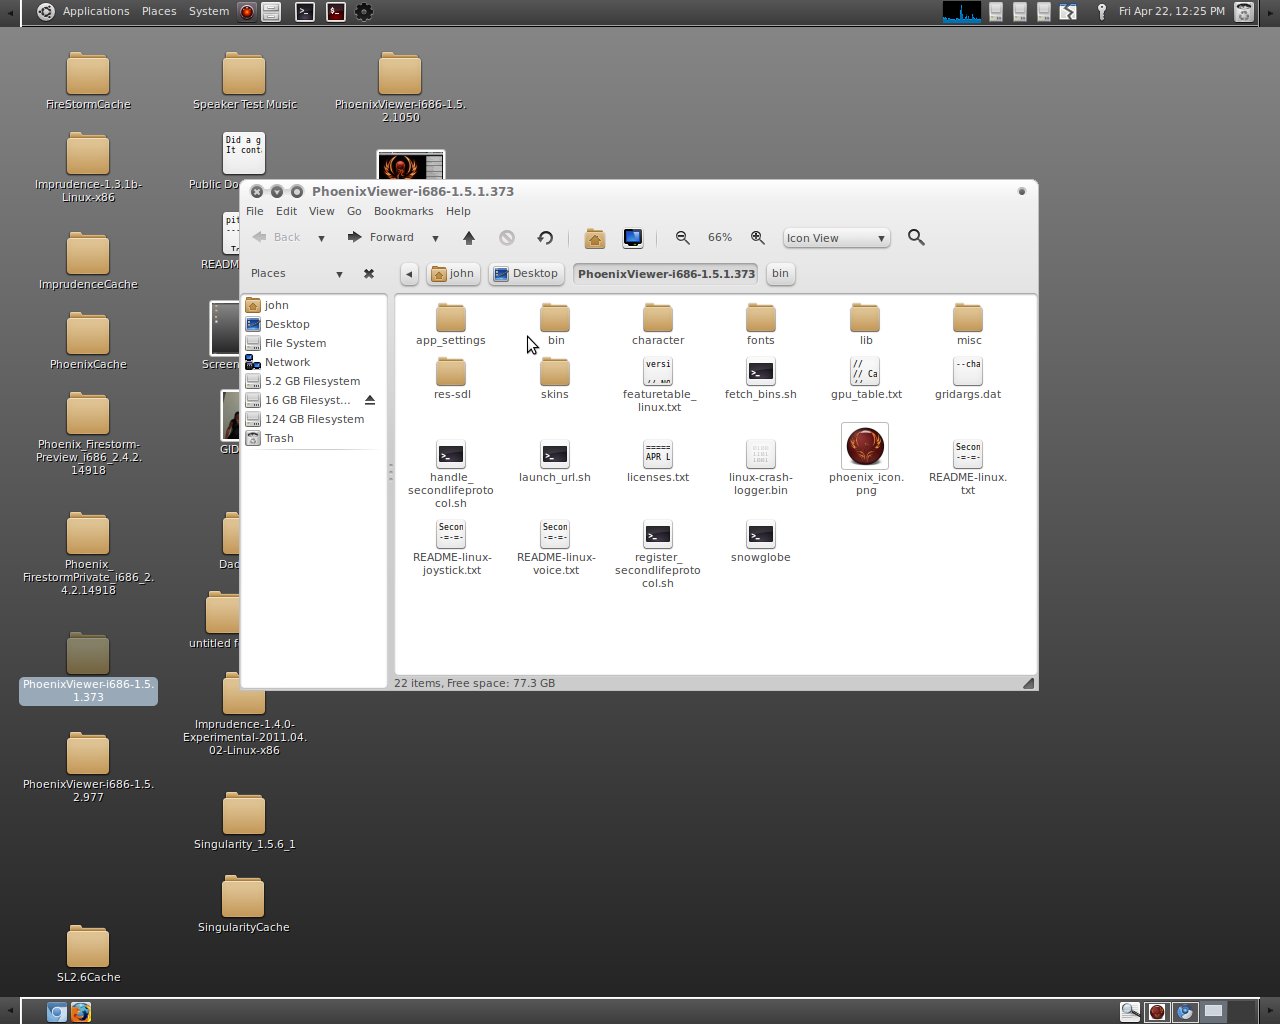The height and width of the screenshot is (1024, 1280).
Task: Open 5.2 GB Filesystem in sidebar
Action: (x=314, y=381)
